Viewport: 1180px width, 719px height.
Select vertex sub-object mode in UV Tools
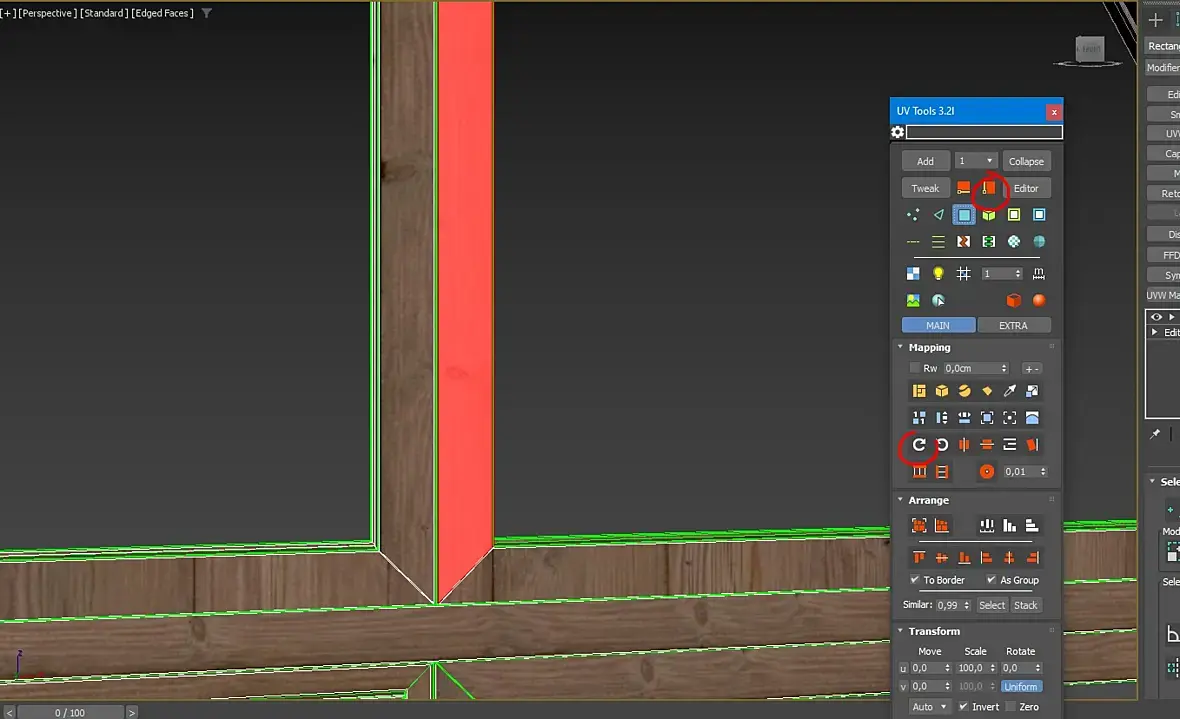point(913,215)
